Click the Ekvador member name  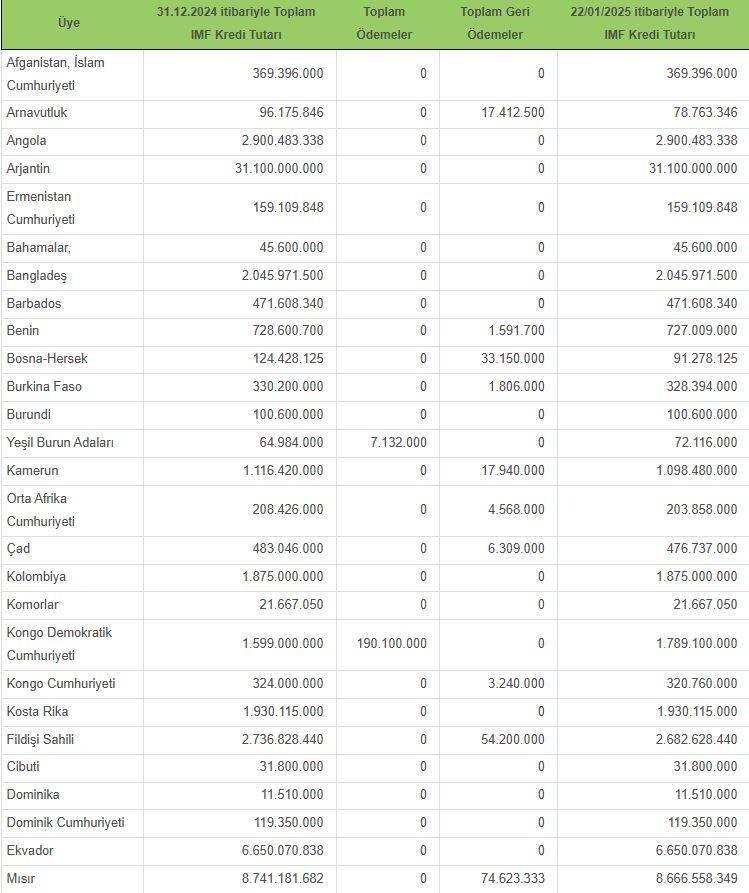[30, 850]
